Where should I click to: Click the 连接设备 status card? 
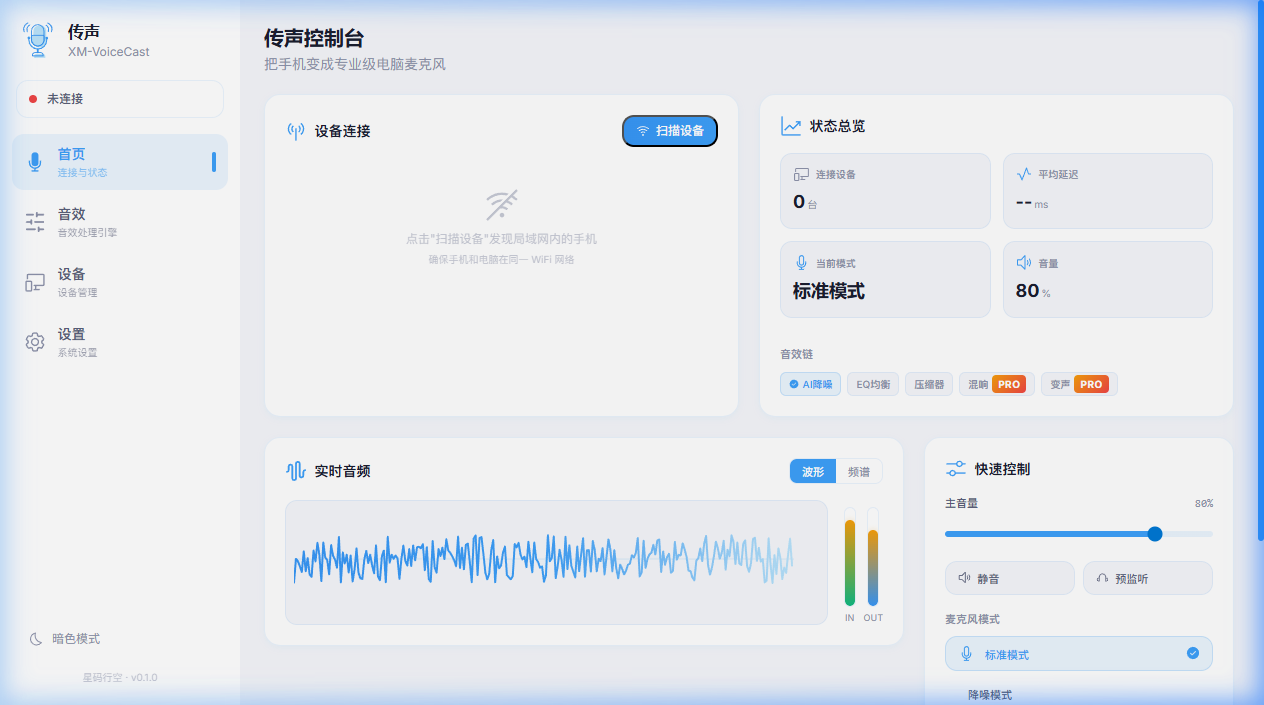885,191
